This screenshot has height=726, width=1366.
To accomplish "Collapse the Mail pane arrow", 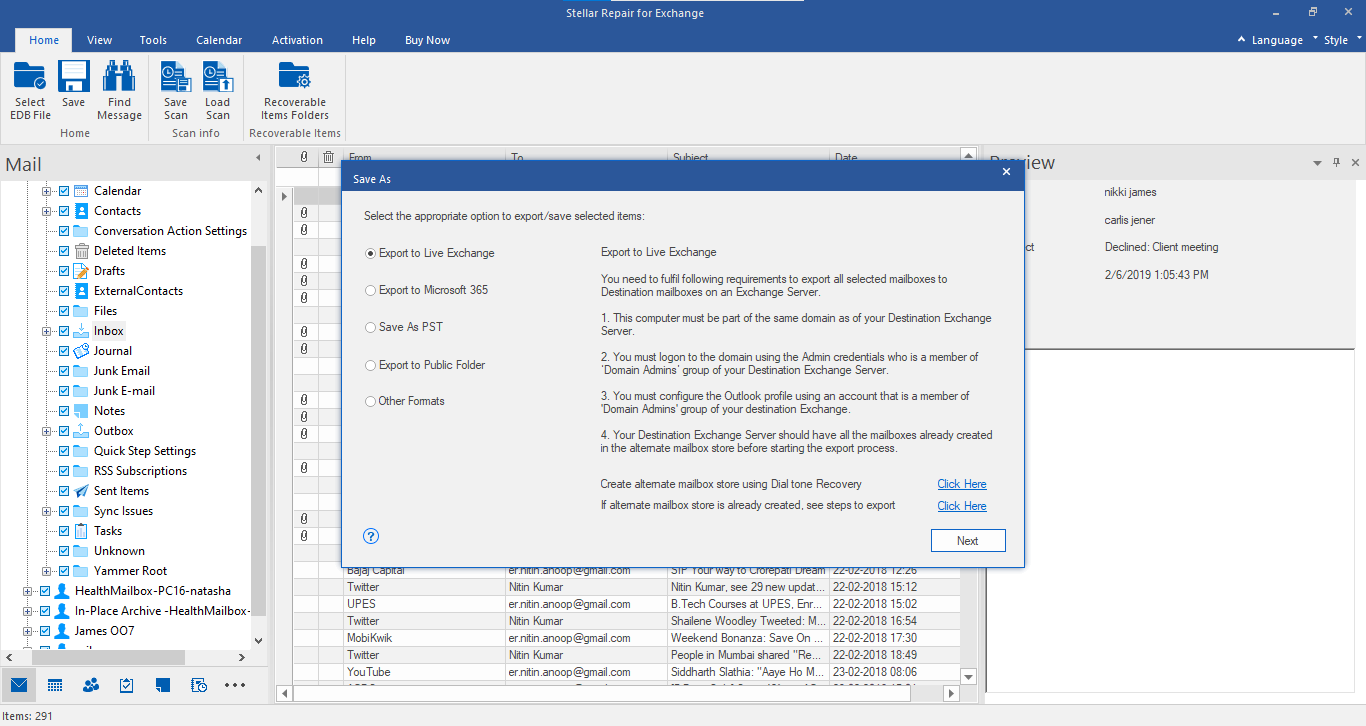I will coord(258,158).
